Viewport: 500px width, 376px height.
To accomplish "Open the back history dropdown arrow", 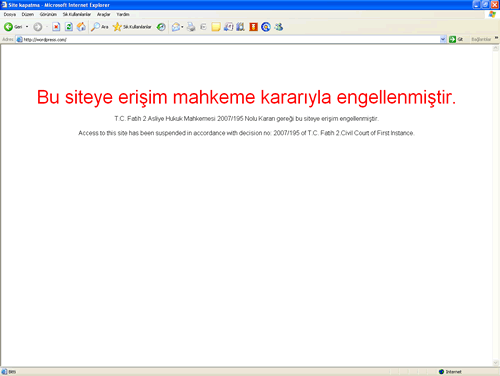I will tap(27, 27).
